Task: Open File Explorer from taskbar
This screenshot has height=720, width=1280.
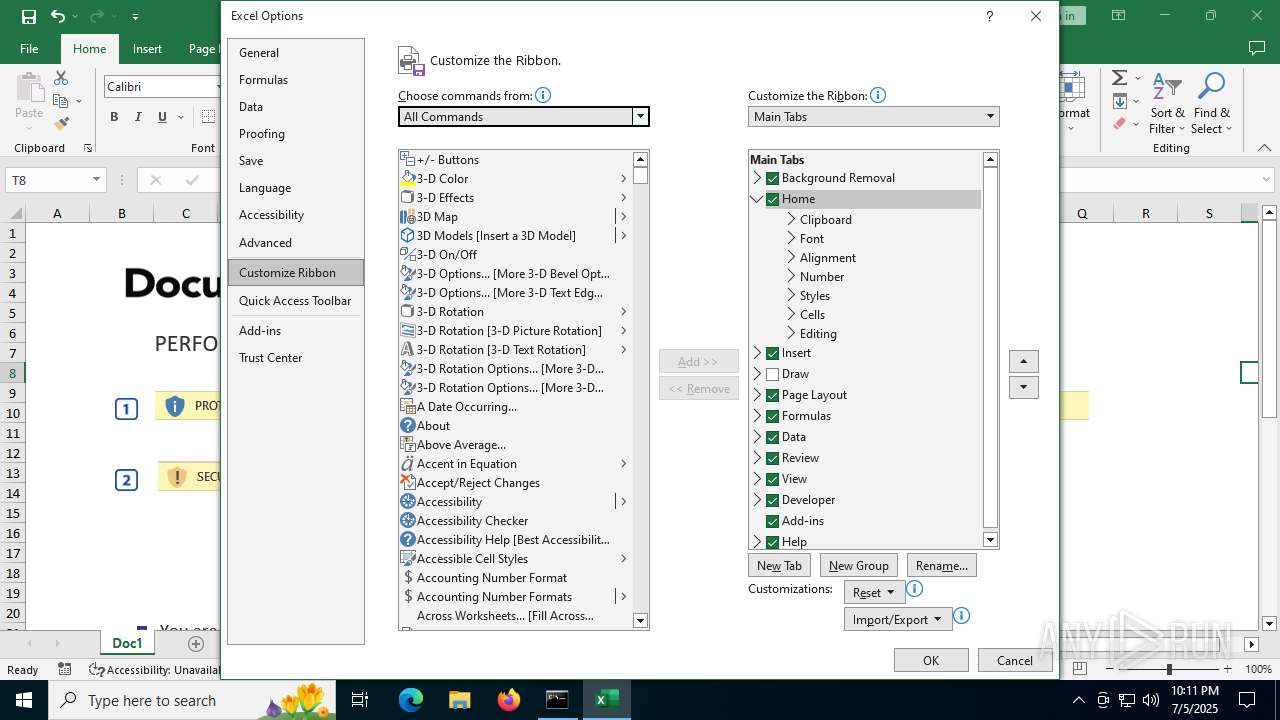Action: (x=459, y=700)
